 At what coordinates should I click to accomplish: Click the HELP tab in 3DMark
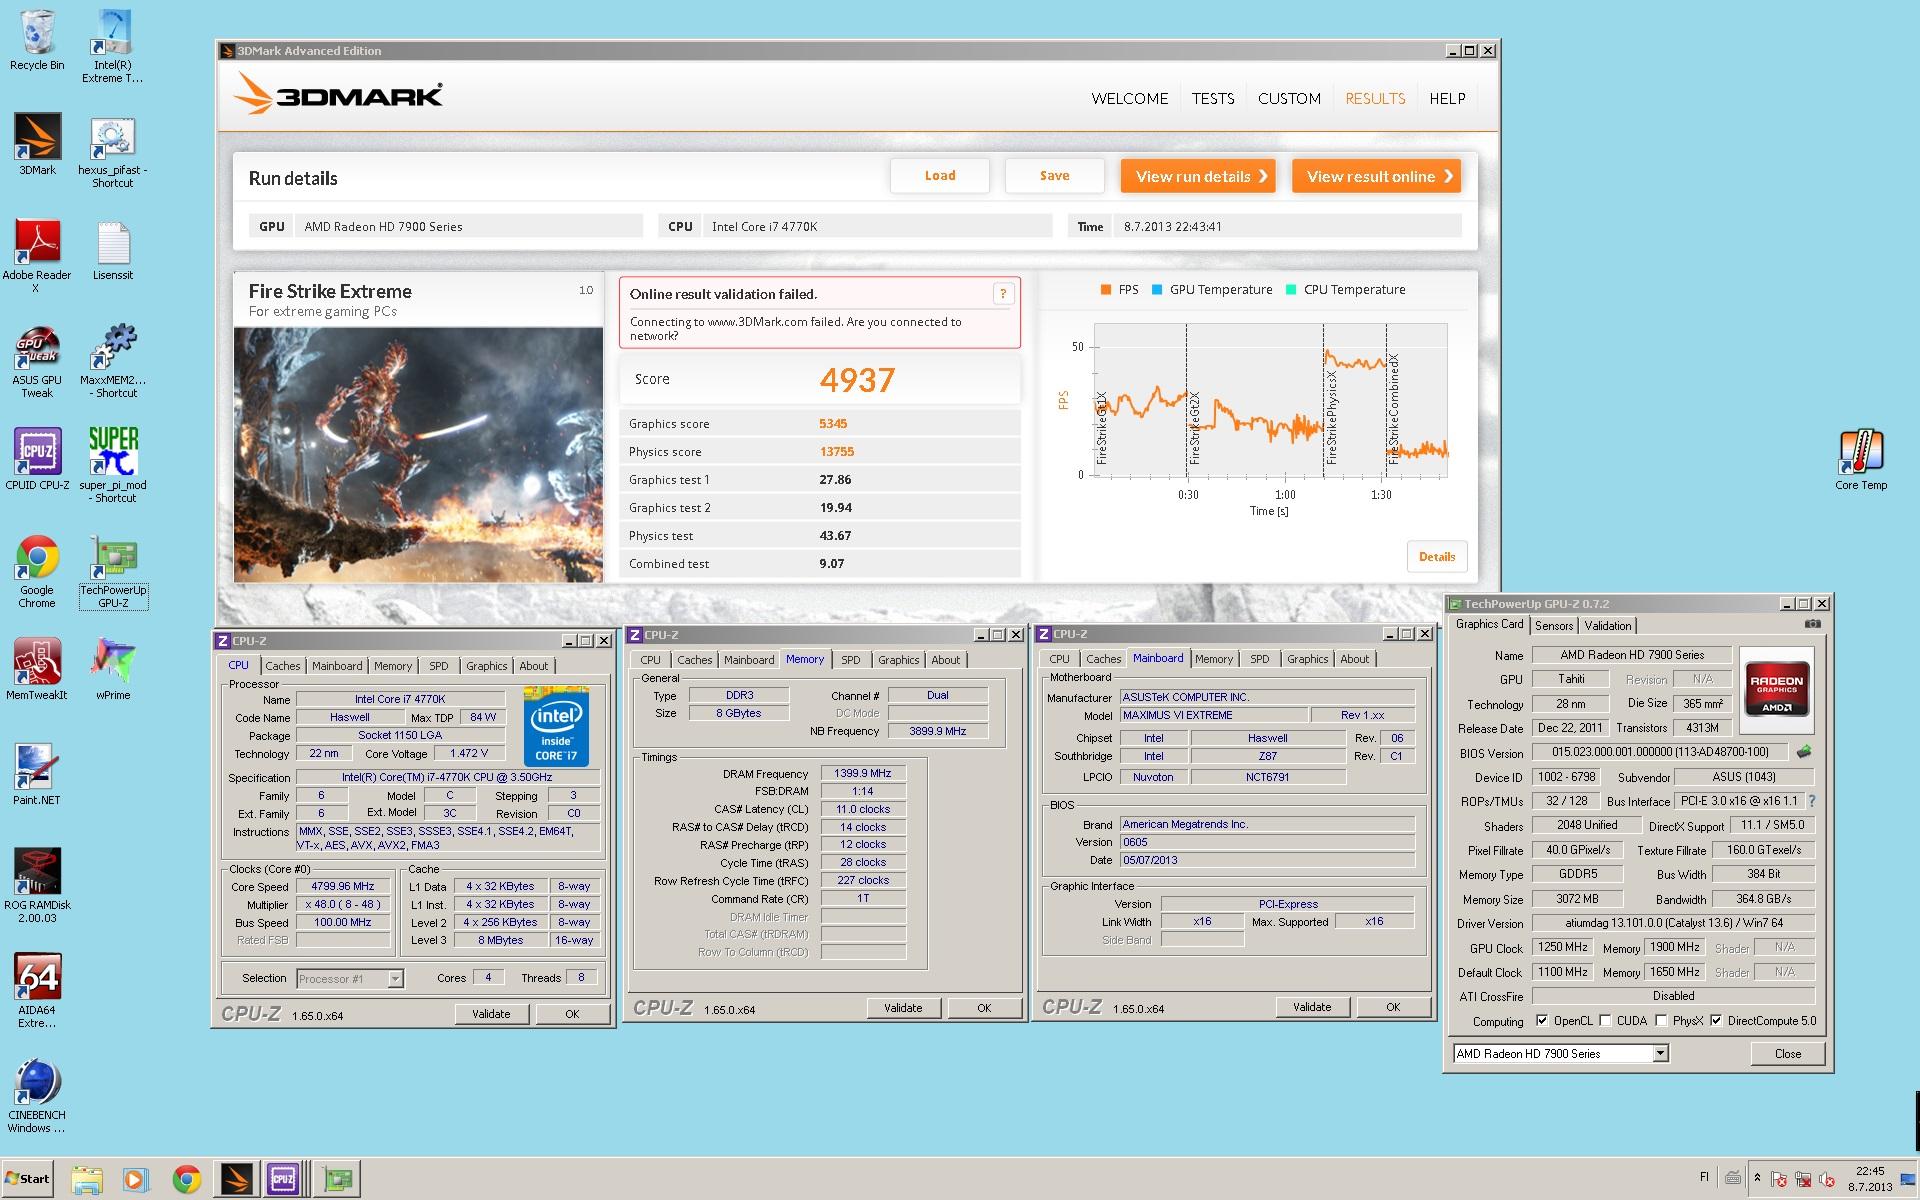[1447, 98]
